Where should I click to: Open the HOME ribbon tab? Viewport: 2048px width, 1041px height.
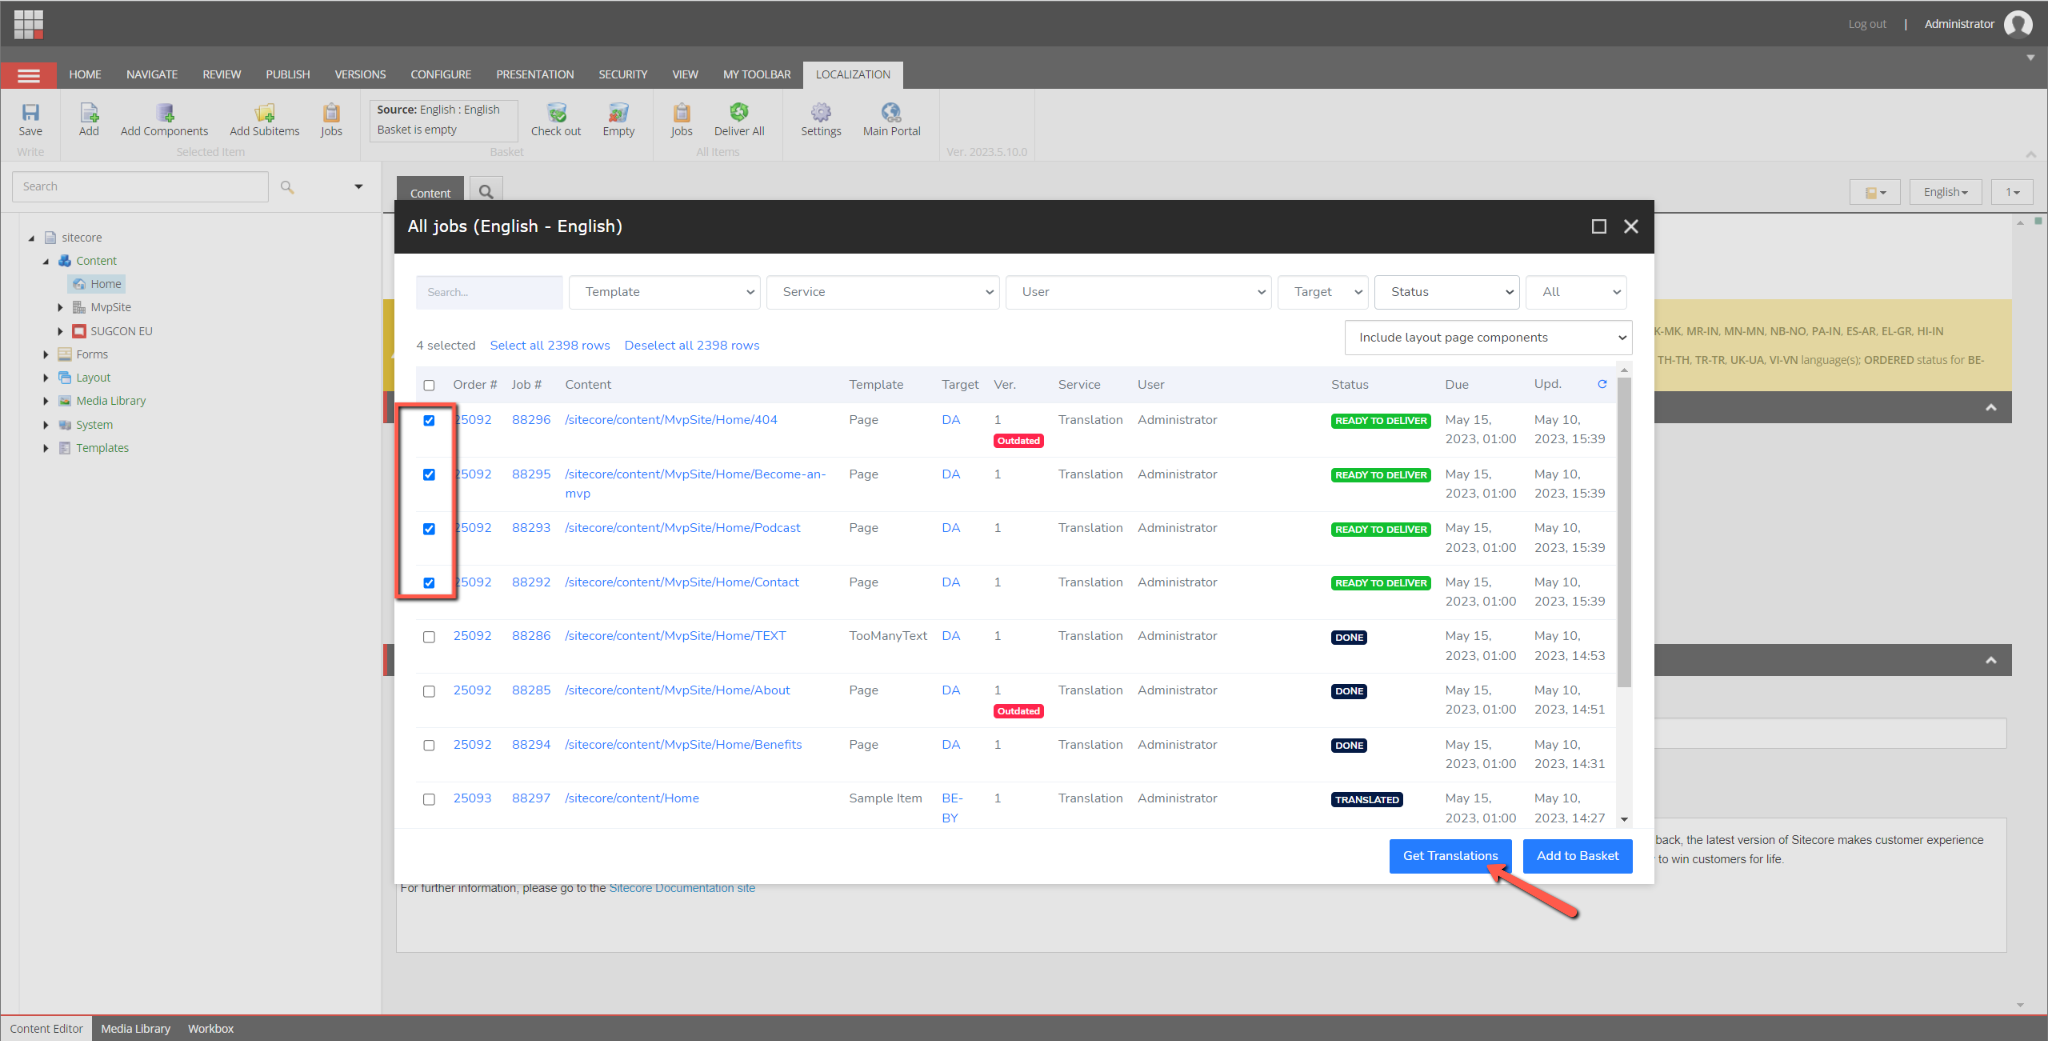[x=85, y=75]
